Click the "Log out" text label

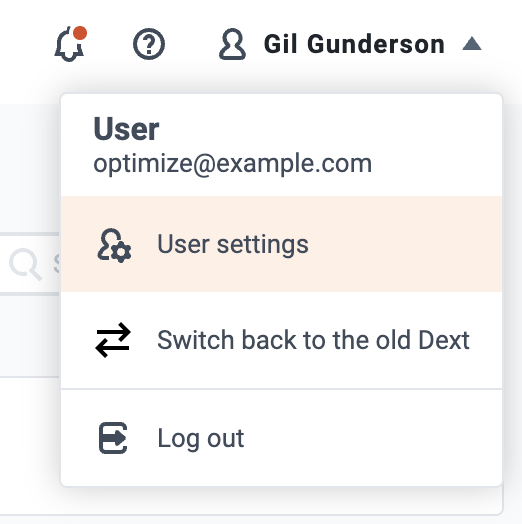[x=201, y=438]
